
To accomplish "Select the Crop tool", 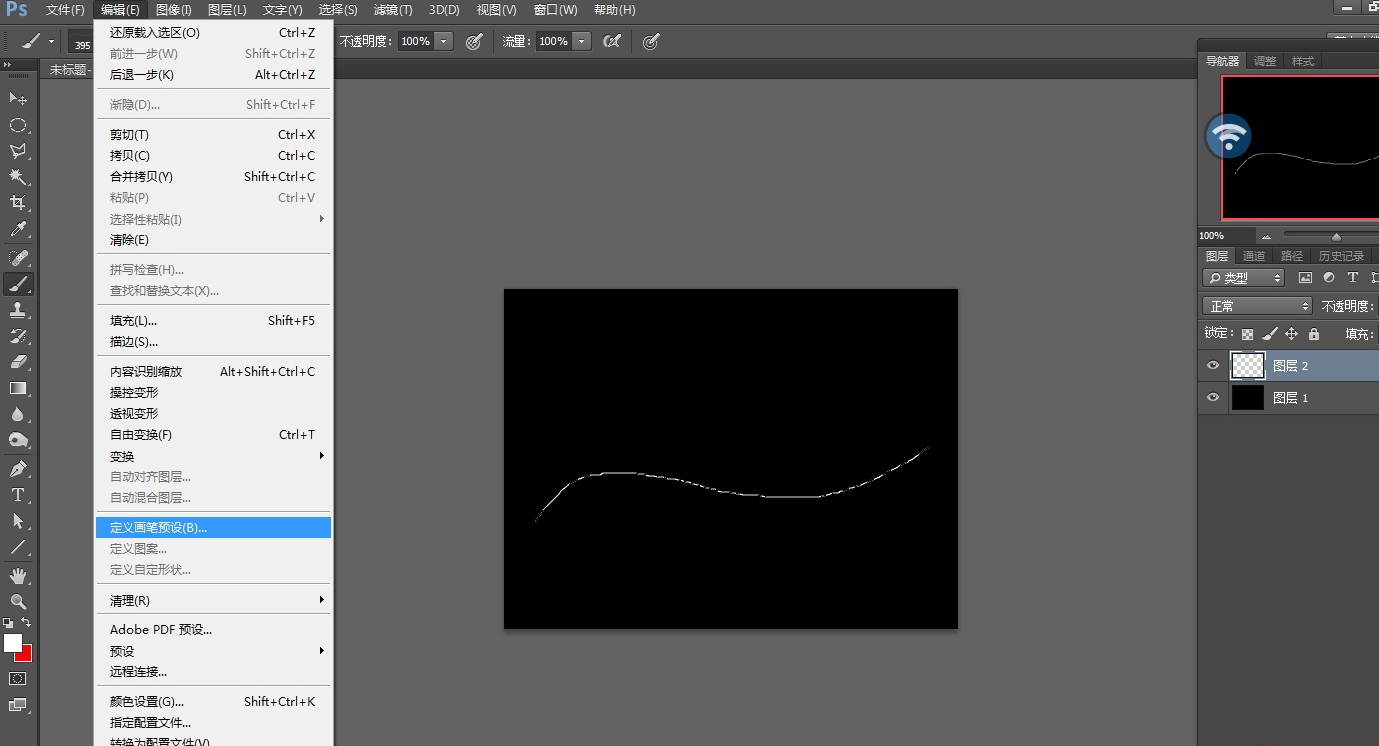I will pos(18,203).
